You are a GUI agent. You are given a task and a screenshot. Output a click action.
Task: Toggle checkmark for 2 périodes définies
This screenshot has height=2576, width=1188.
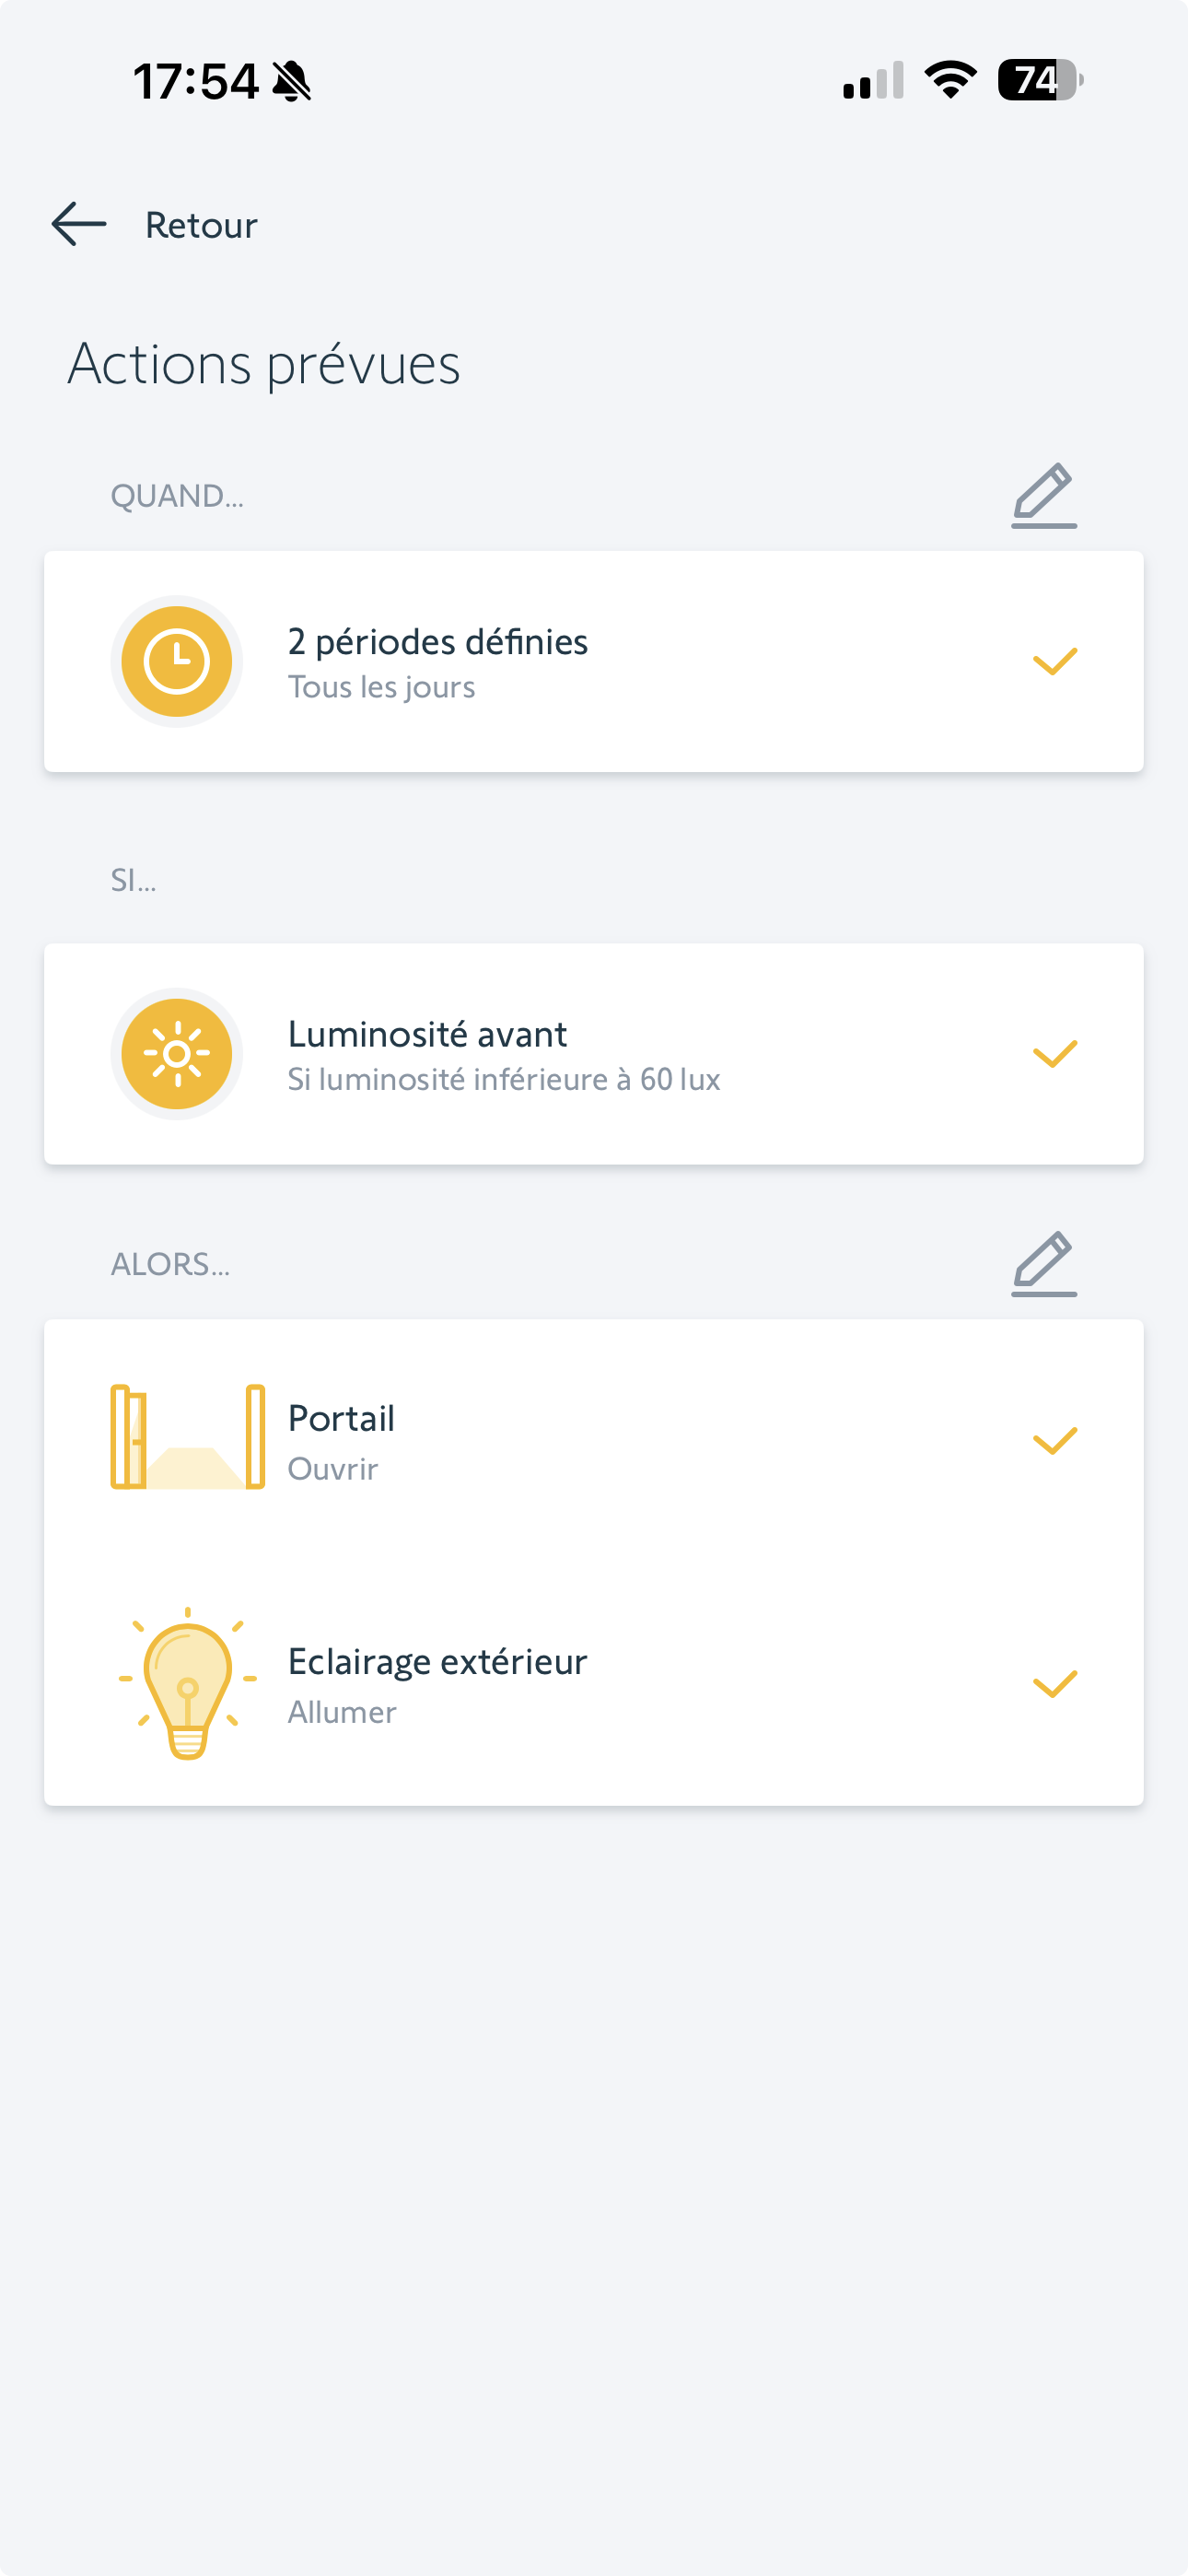coord(1054,661)
